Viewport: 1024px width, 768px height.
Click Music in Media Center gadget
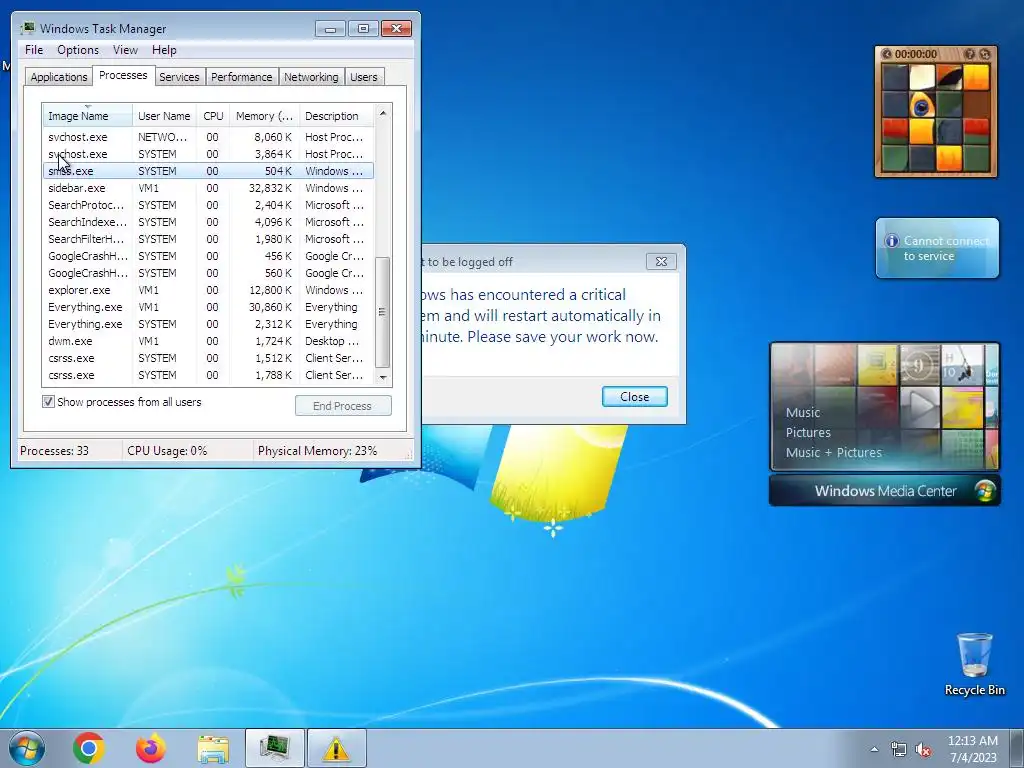coord(803,412)
